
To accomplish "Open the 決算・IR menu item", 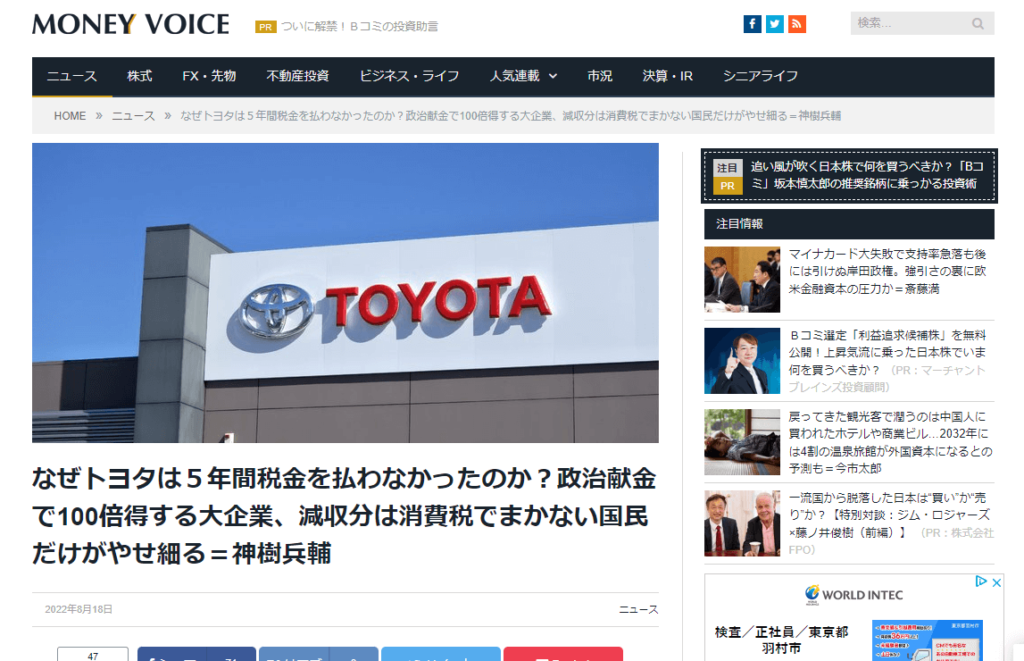I will (x=668, y=76).
